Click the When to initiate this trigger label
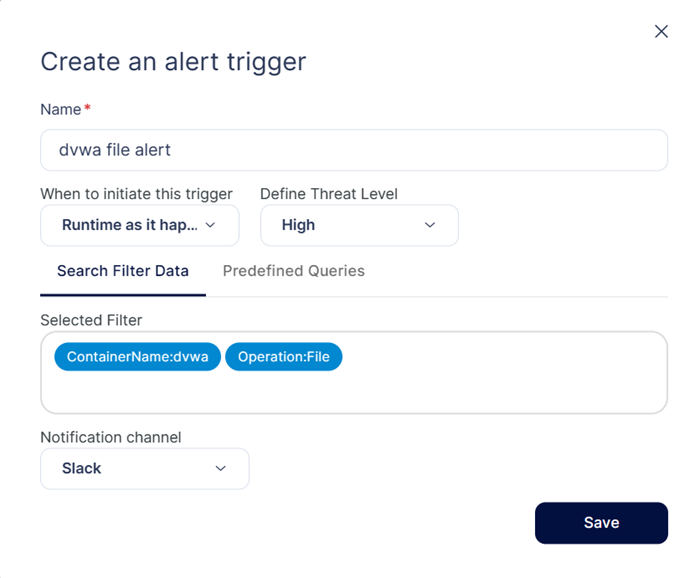The width and height of the screenshot is (700, 578). [137, 194]
